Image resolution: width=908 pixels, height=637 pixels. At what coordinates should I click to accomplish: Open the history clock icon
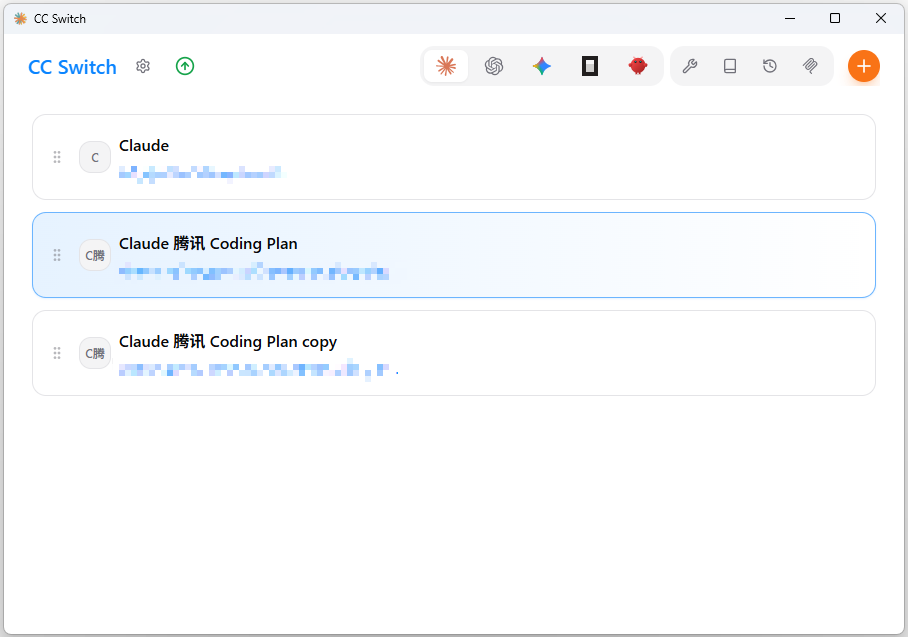click(770, 66)
